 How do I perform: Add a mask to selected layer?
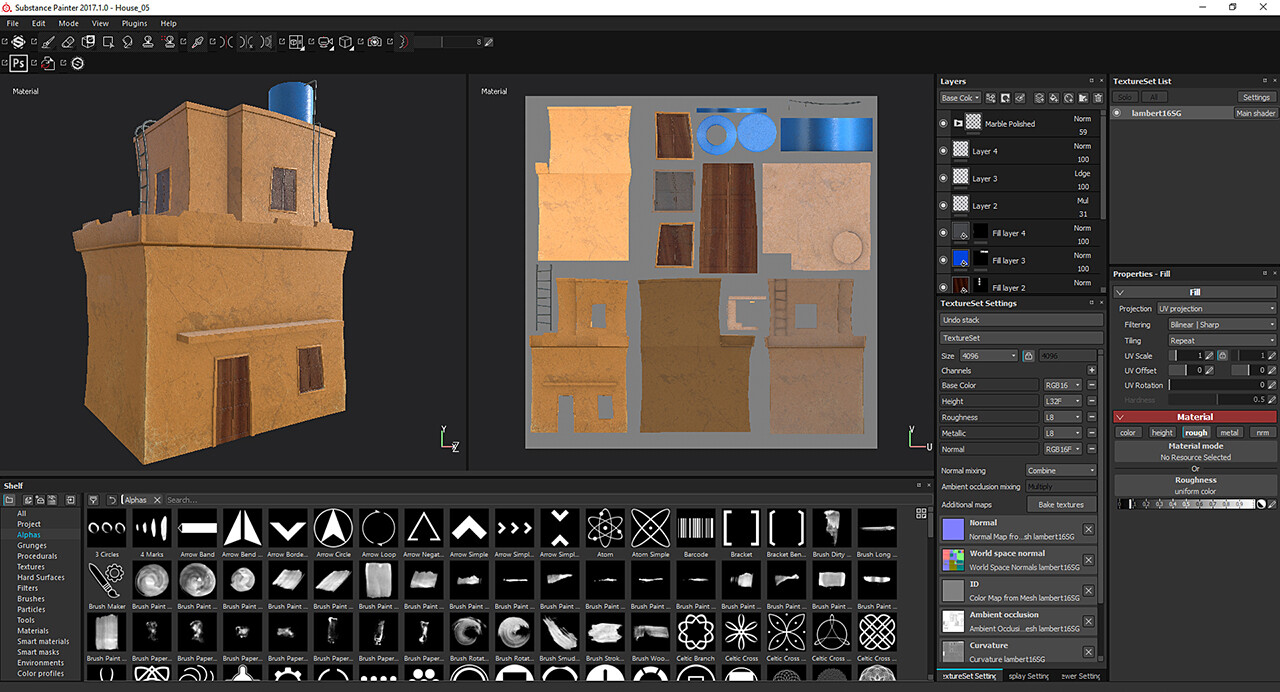coord(1005,98)
